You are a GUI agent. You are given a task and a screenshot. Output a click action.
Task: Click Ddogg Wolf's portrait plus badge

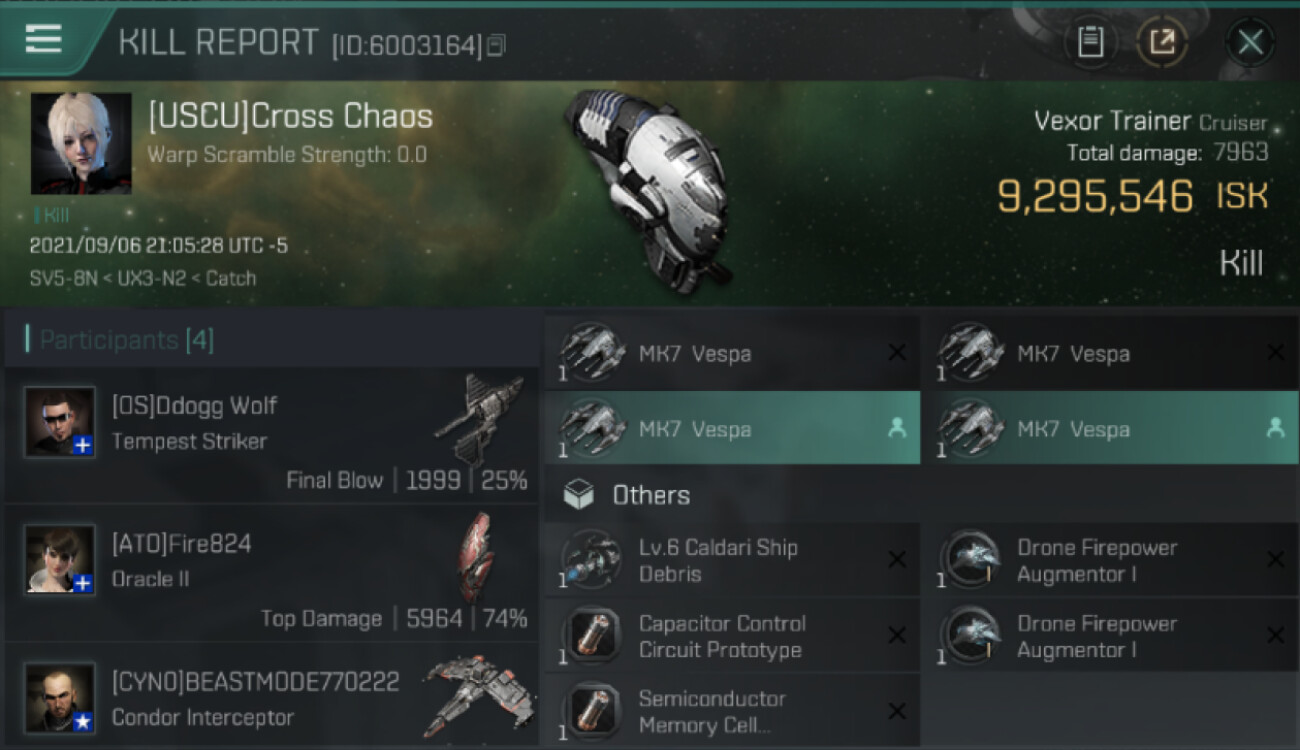pyautogui.click(x=83, y=445)
